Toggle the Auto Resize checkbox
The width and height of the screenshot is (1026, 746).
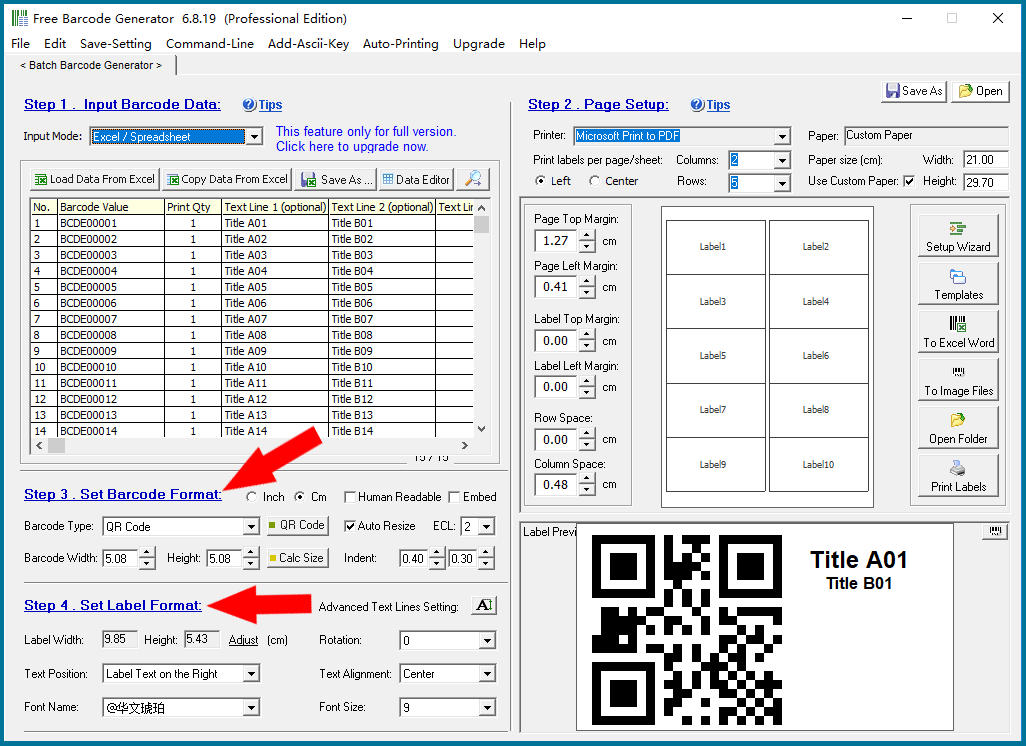point(350,526)
